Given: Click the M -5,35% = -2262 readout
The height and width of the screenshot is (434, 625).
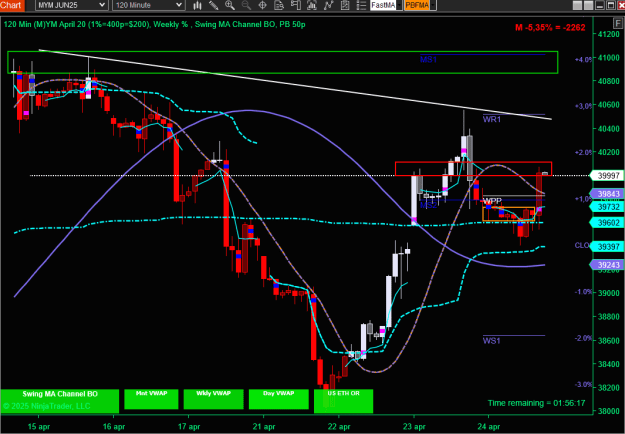Looking at the screenshot, I should pos(550,27).
